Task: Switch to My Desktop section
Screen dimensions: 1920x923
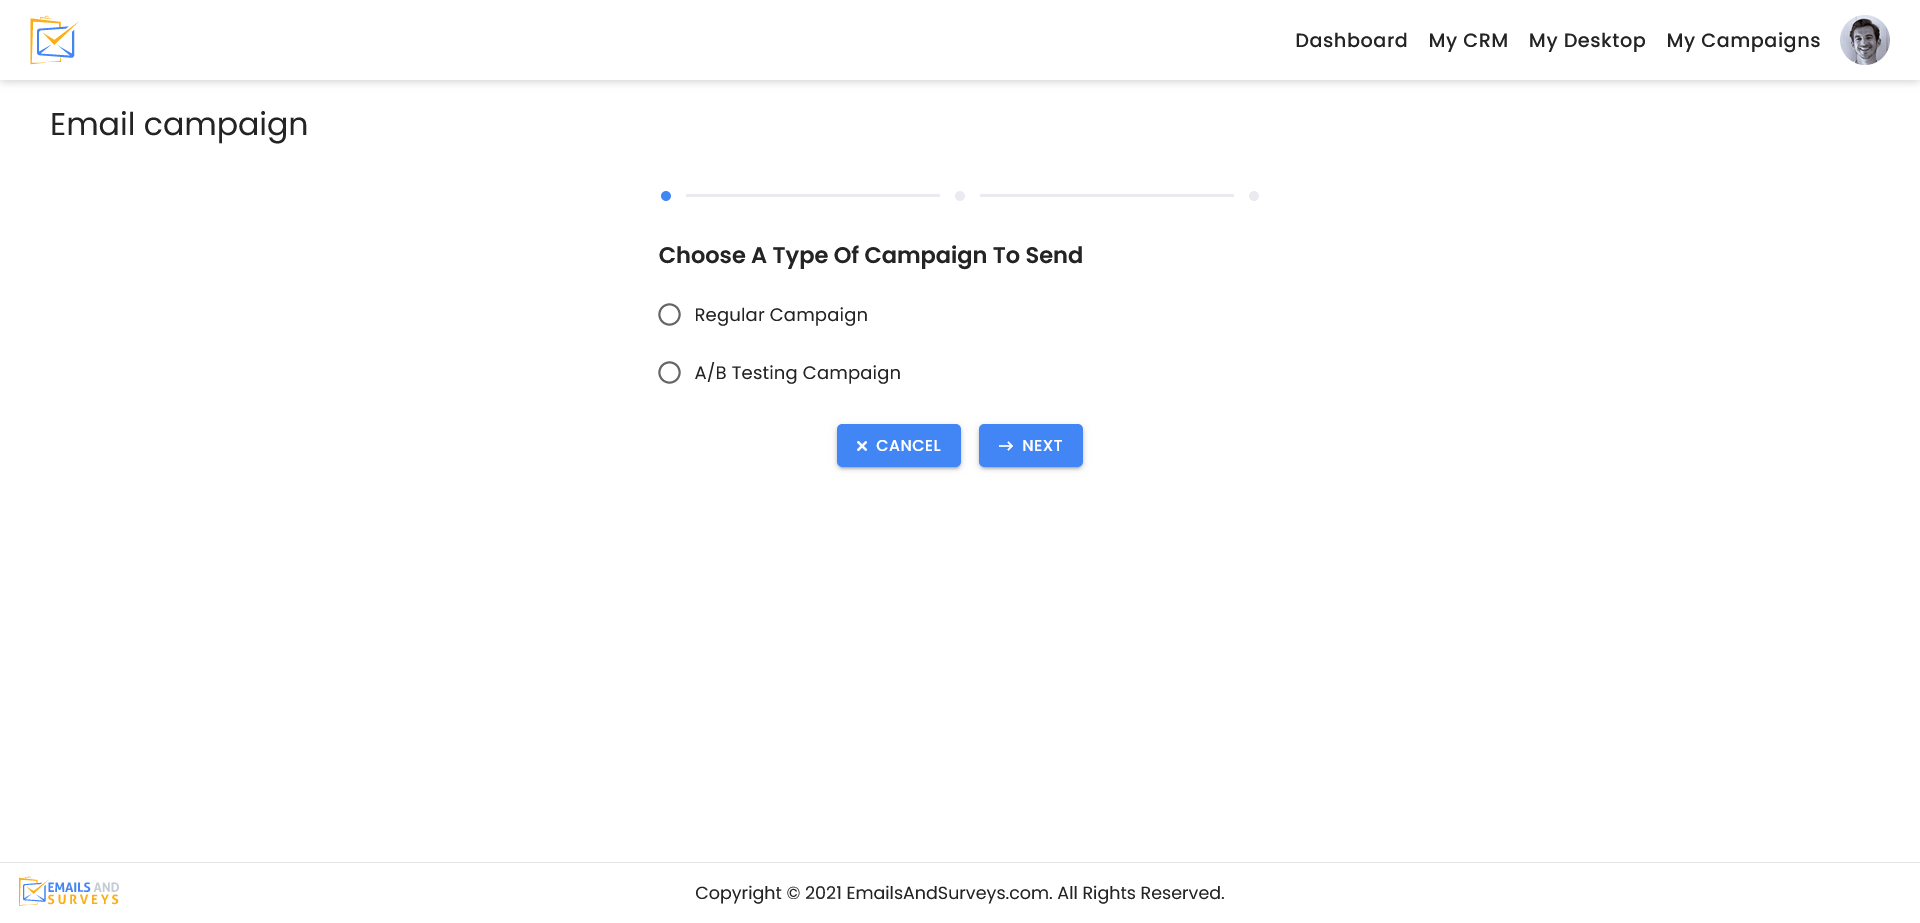Action: pyautogui.click(x=1587, y=40)
